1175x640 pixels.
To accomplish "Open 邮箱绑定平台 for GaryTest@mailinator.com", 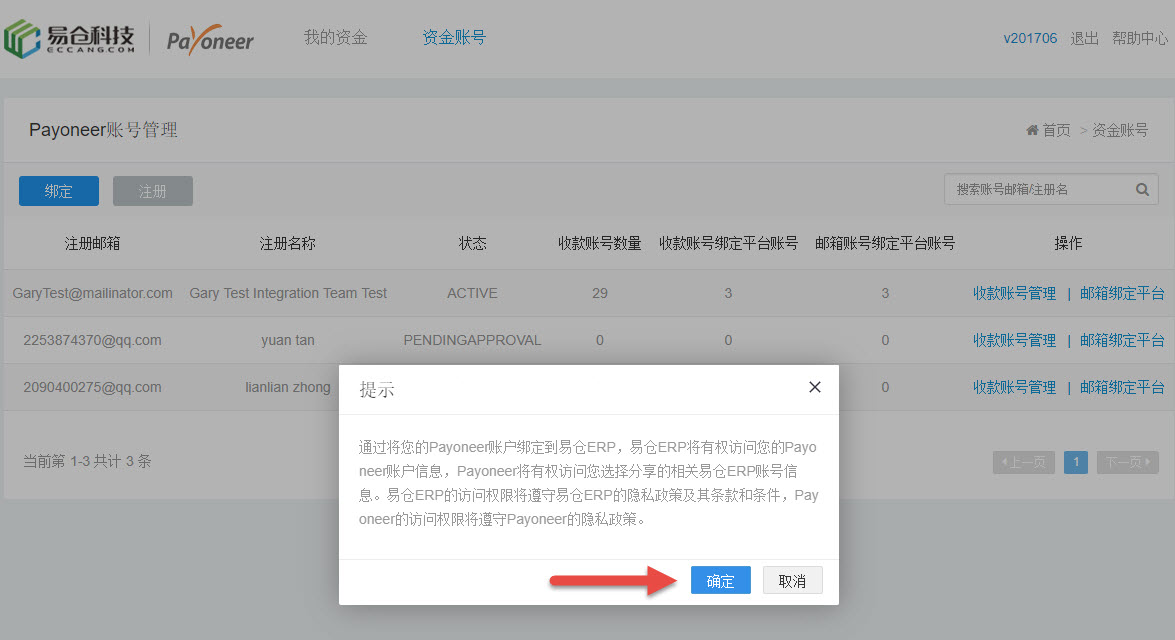I will pos(1122,293).
